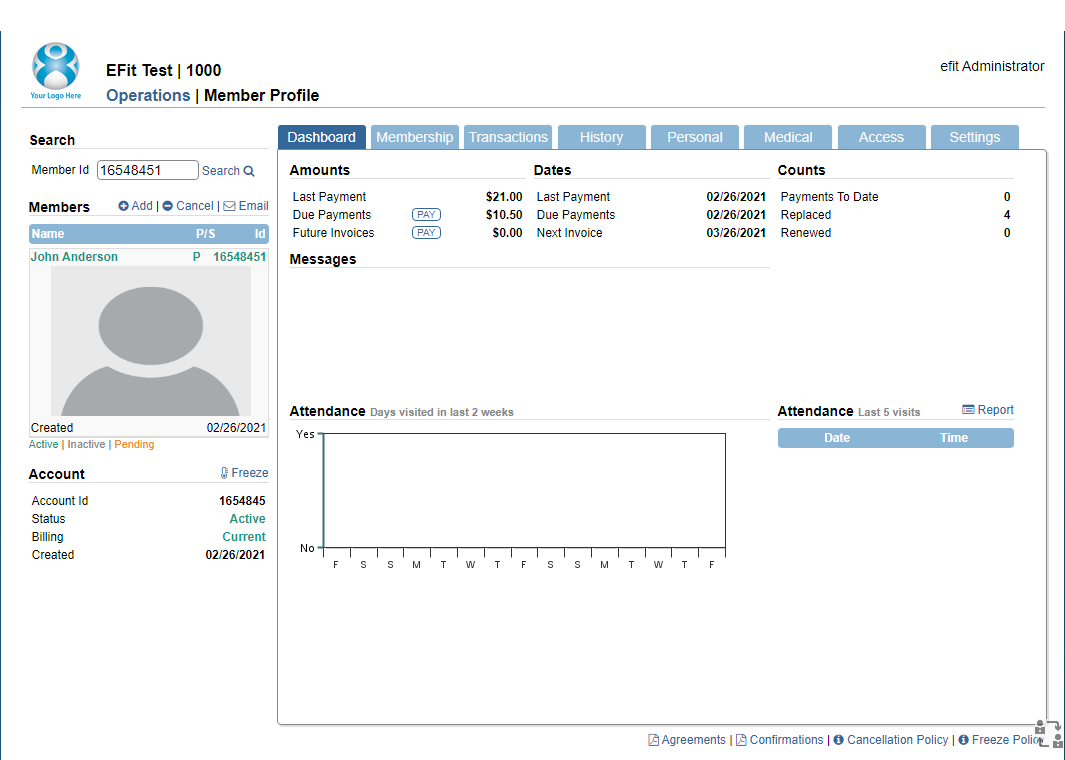Viewport: 1065px width, 760px height.
Task: Select the Medical tab
Action: point(788,137)
